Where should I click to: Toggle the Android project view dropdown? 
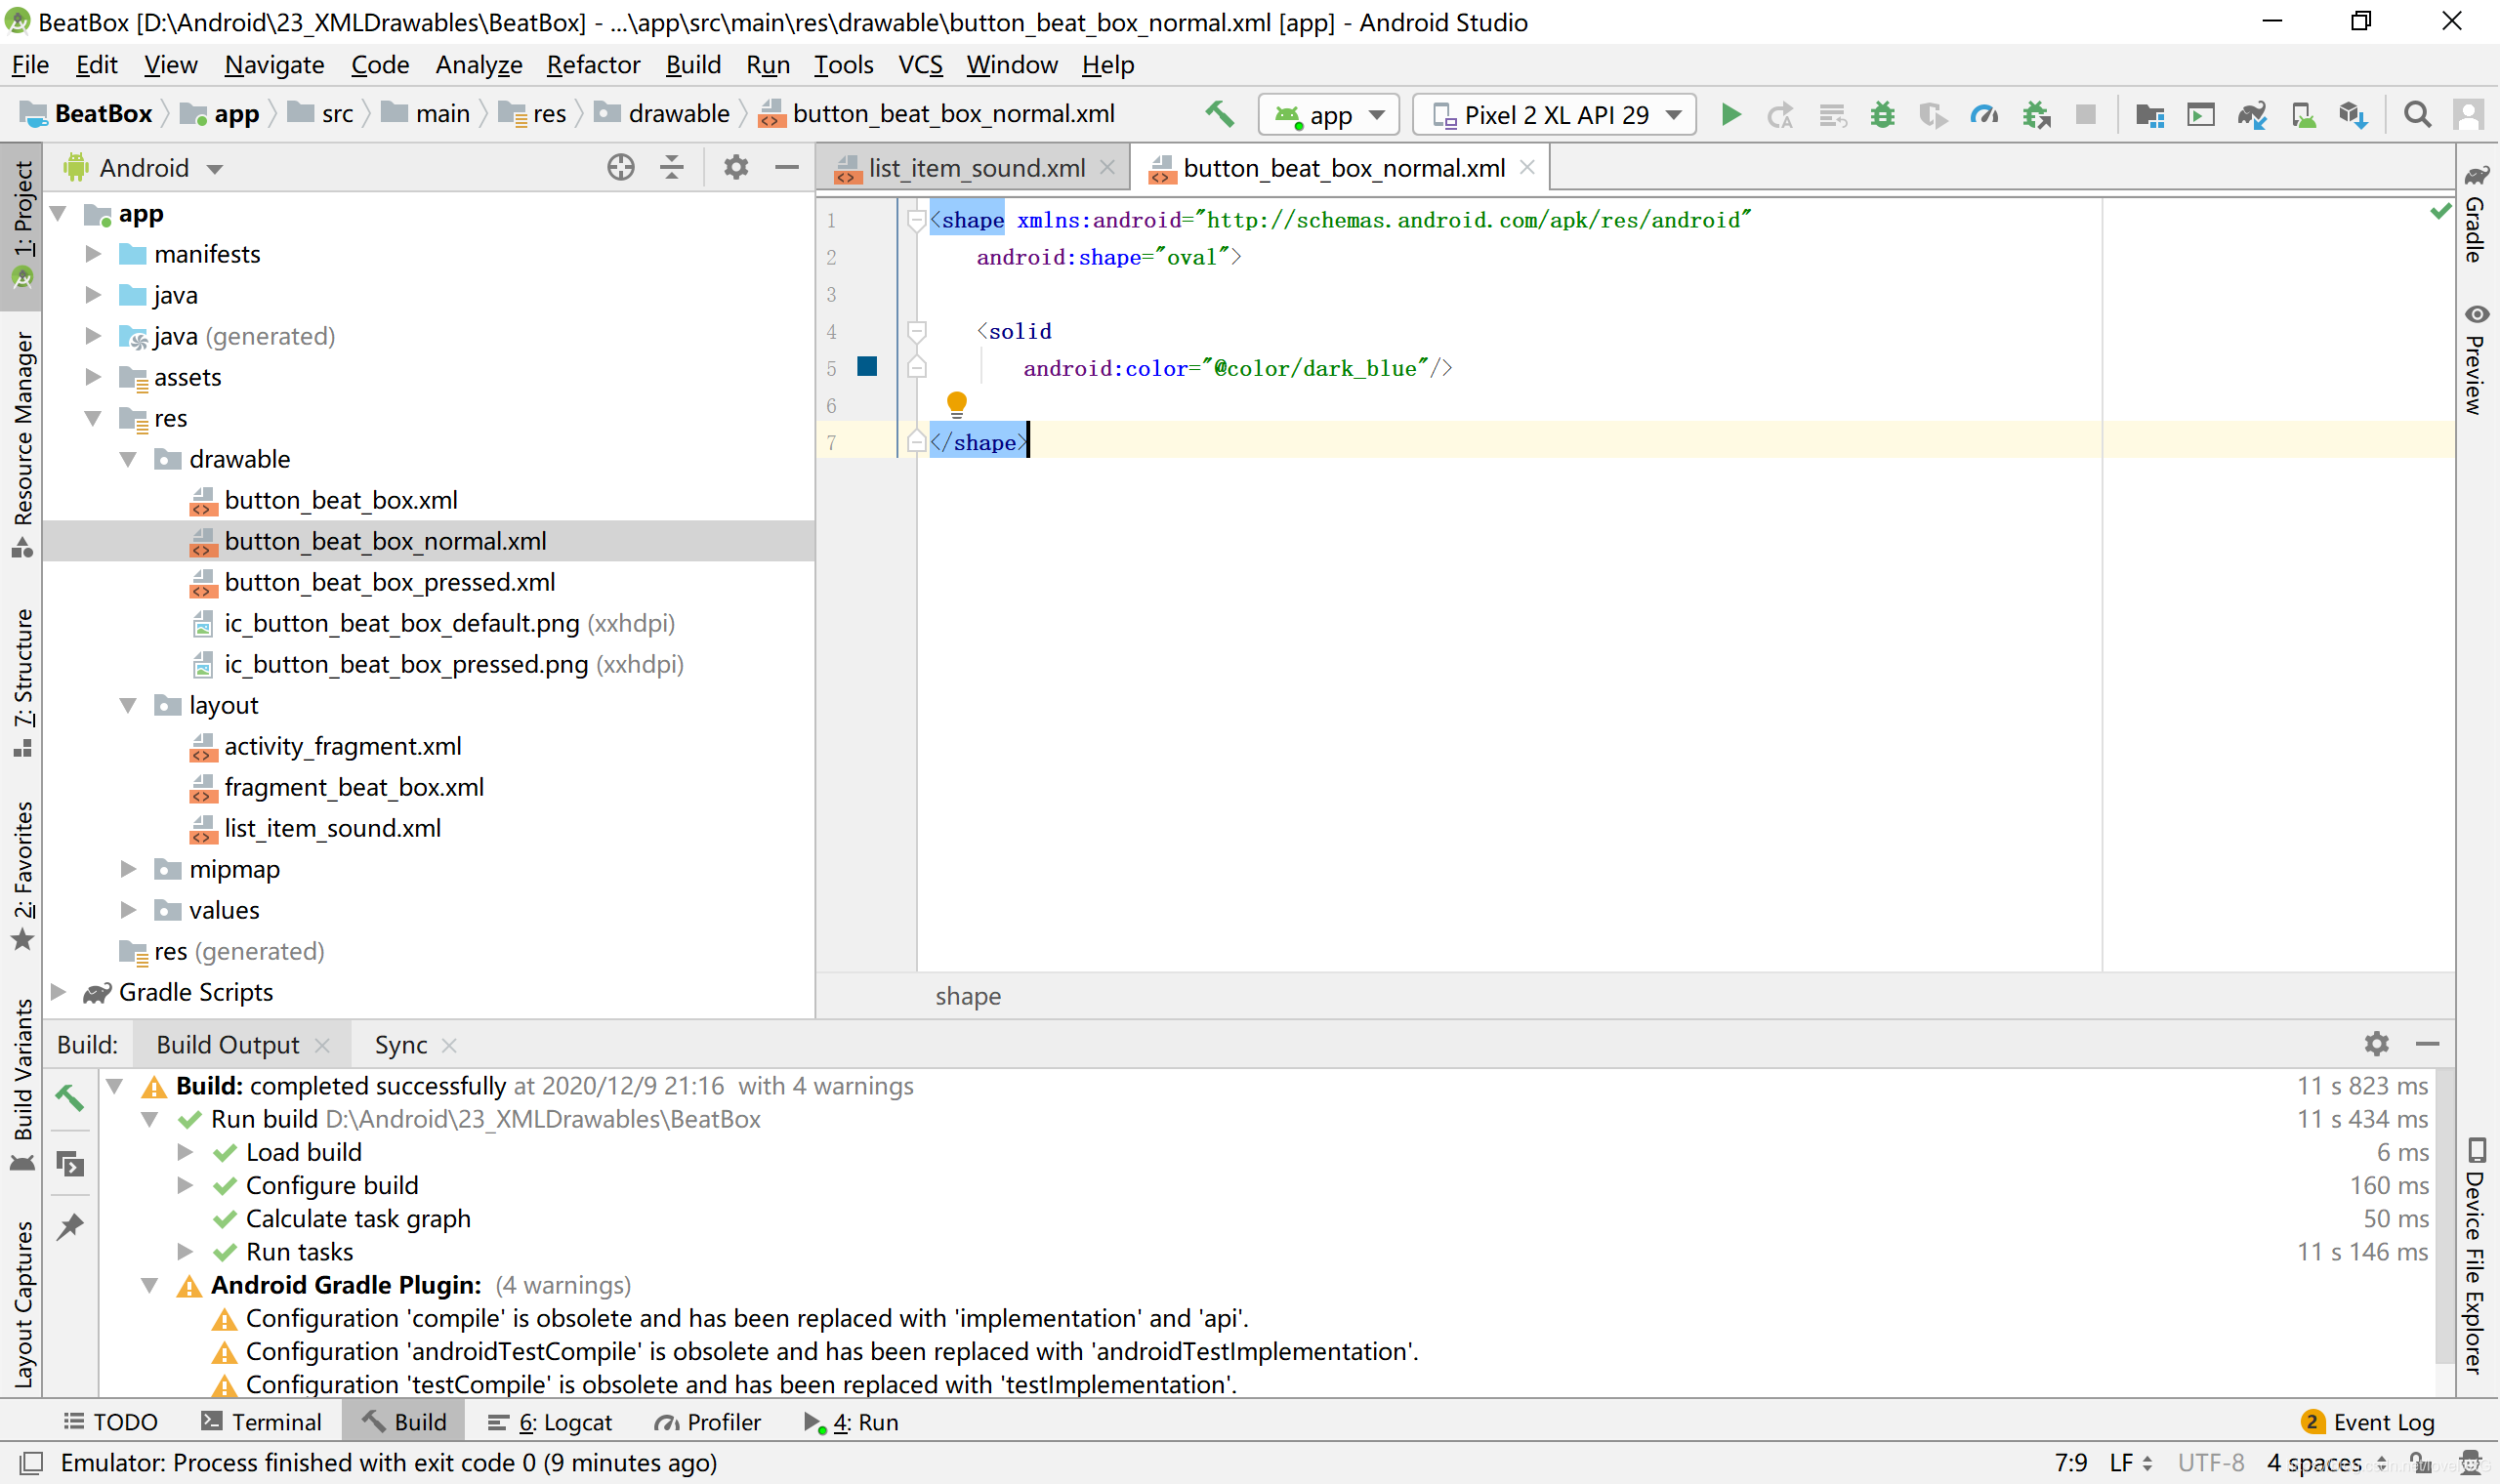(x=212, y=166)
